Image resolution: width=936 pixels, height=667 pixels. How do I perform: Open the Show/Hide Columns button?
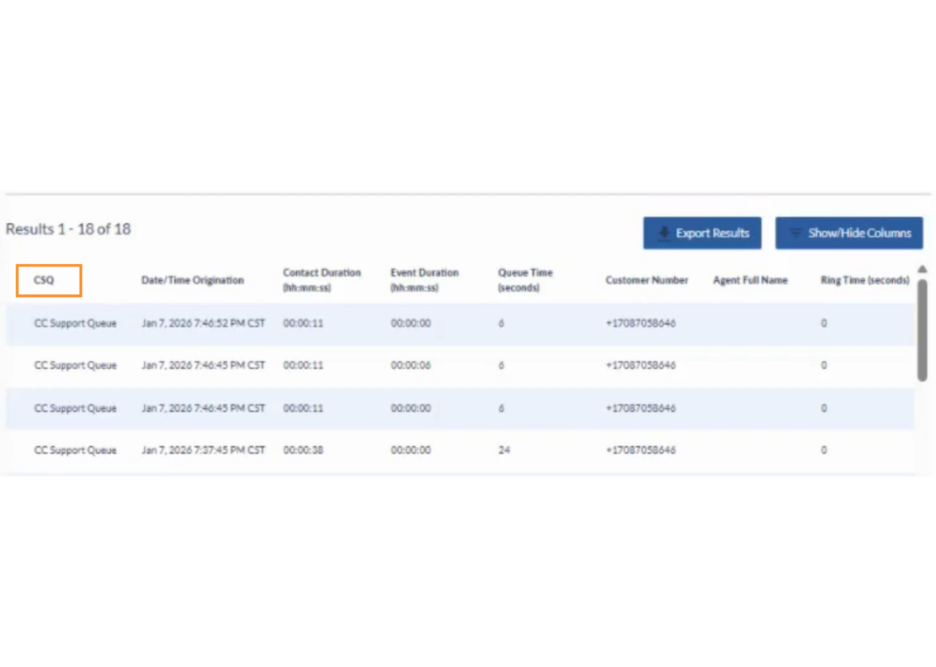click(x=849, y=233)
